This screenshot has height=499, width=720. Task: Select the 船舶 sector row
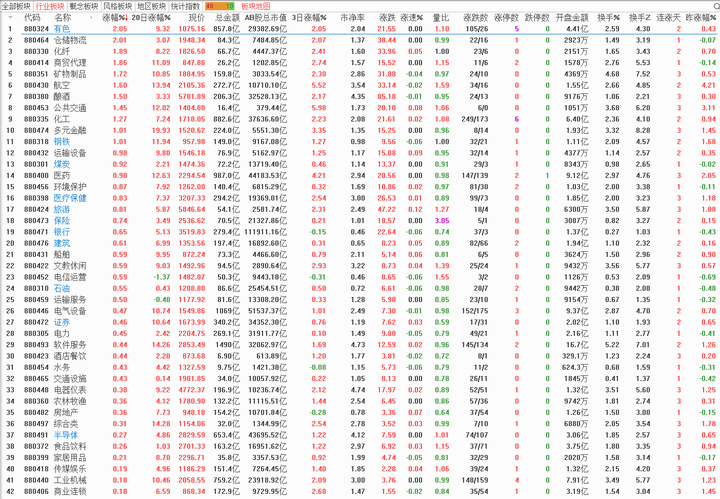tap(360, 254)
